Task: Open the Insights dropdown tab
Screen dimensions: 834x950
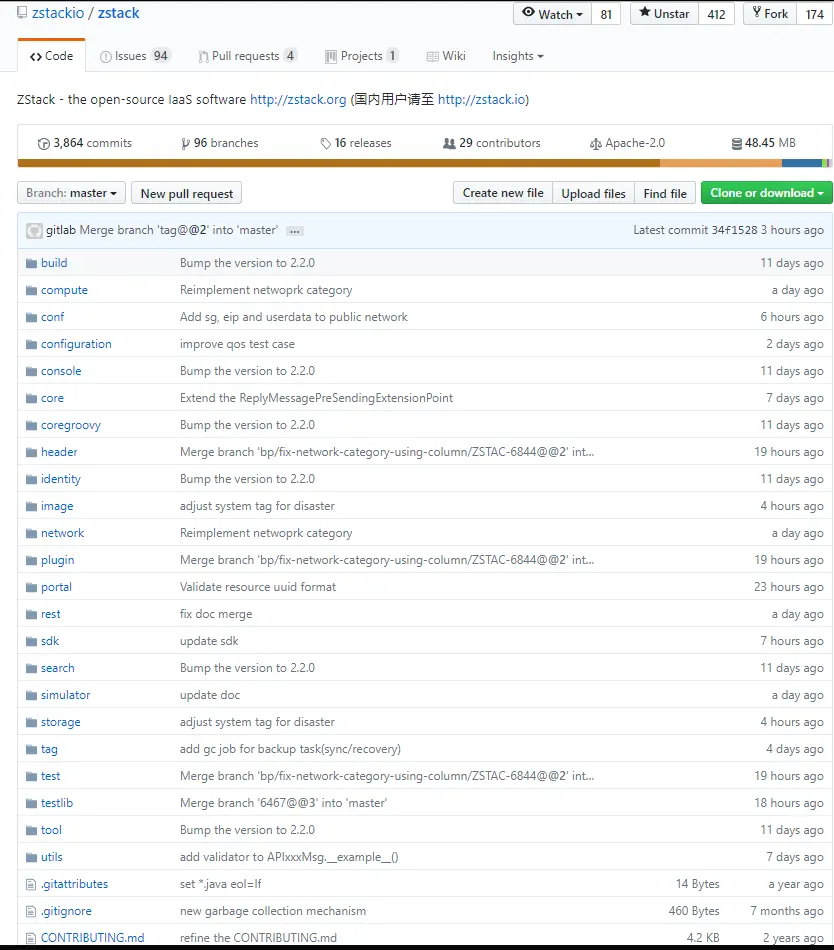Action: [x=518, y=56]
